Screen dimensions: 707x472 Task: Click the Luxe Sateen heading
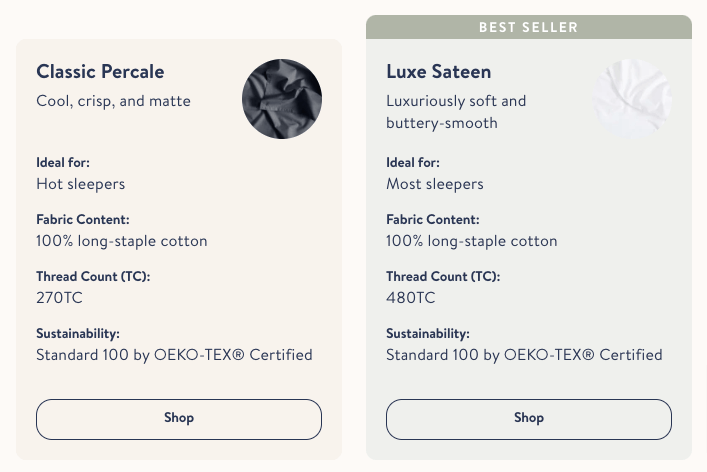[x=439, y=72]
